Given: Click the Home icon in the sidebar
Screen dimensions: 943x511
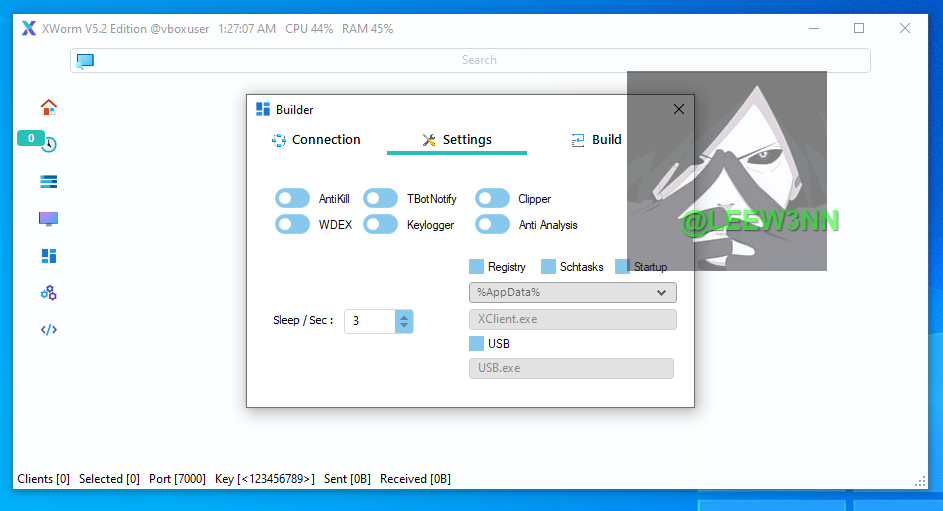Looking at the screenshot, I should pos(48,107).
